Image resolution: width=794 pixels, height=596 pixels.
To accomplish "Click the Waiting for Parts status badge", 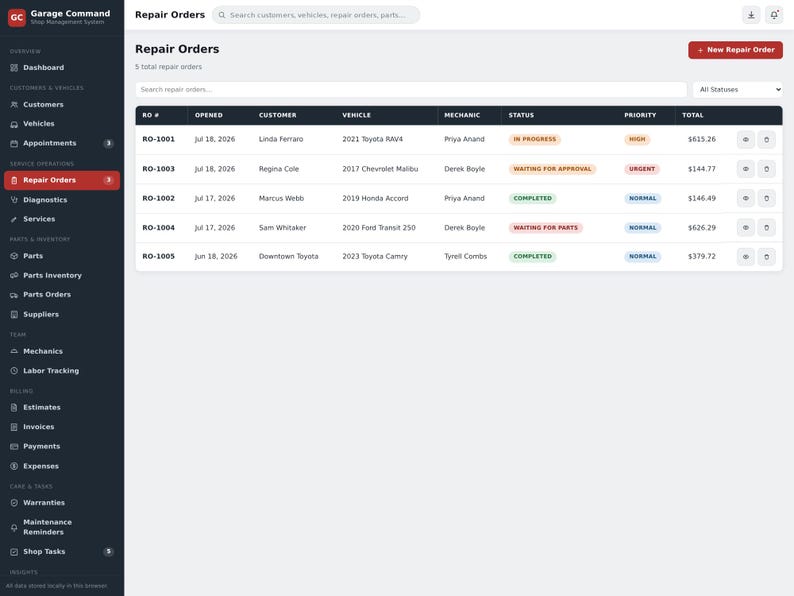I will tap(545, 228).
